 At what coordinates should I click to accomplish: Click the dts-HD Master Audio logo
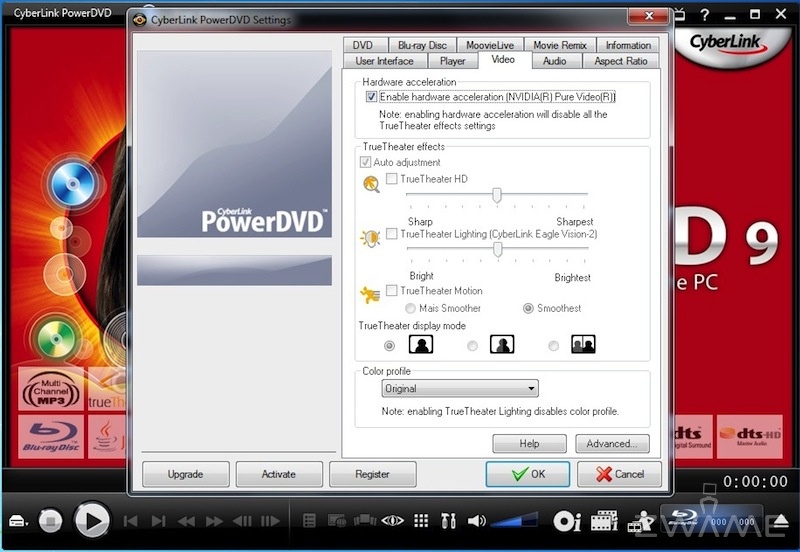coord(749,437)
